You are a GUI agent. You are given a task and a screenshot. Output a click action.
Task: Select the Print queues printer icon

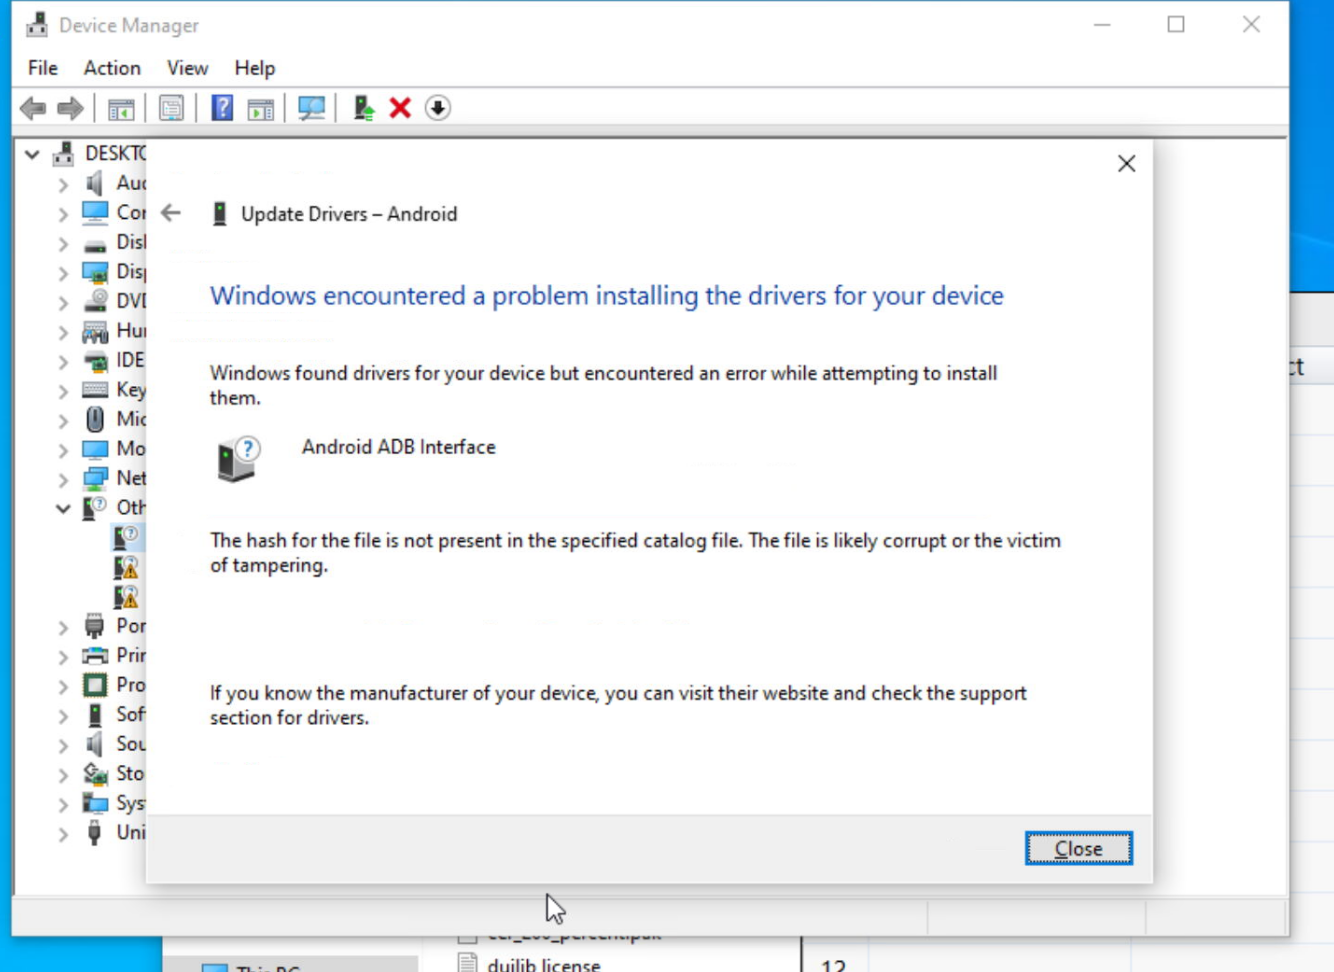click(x=95, y=656)
